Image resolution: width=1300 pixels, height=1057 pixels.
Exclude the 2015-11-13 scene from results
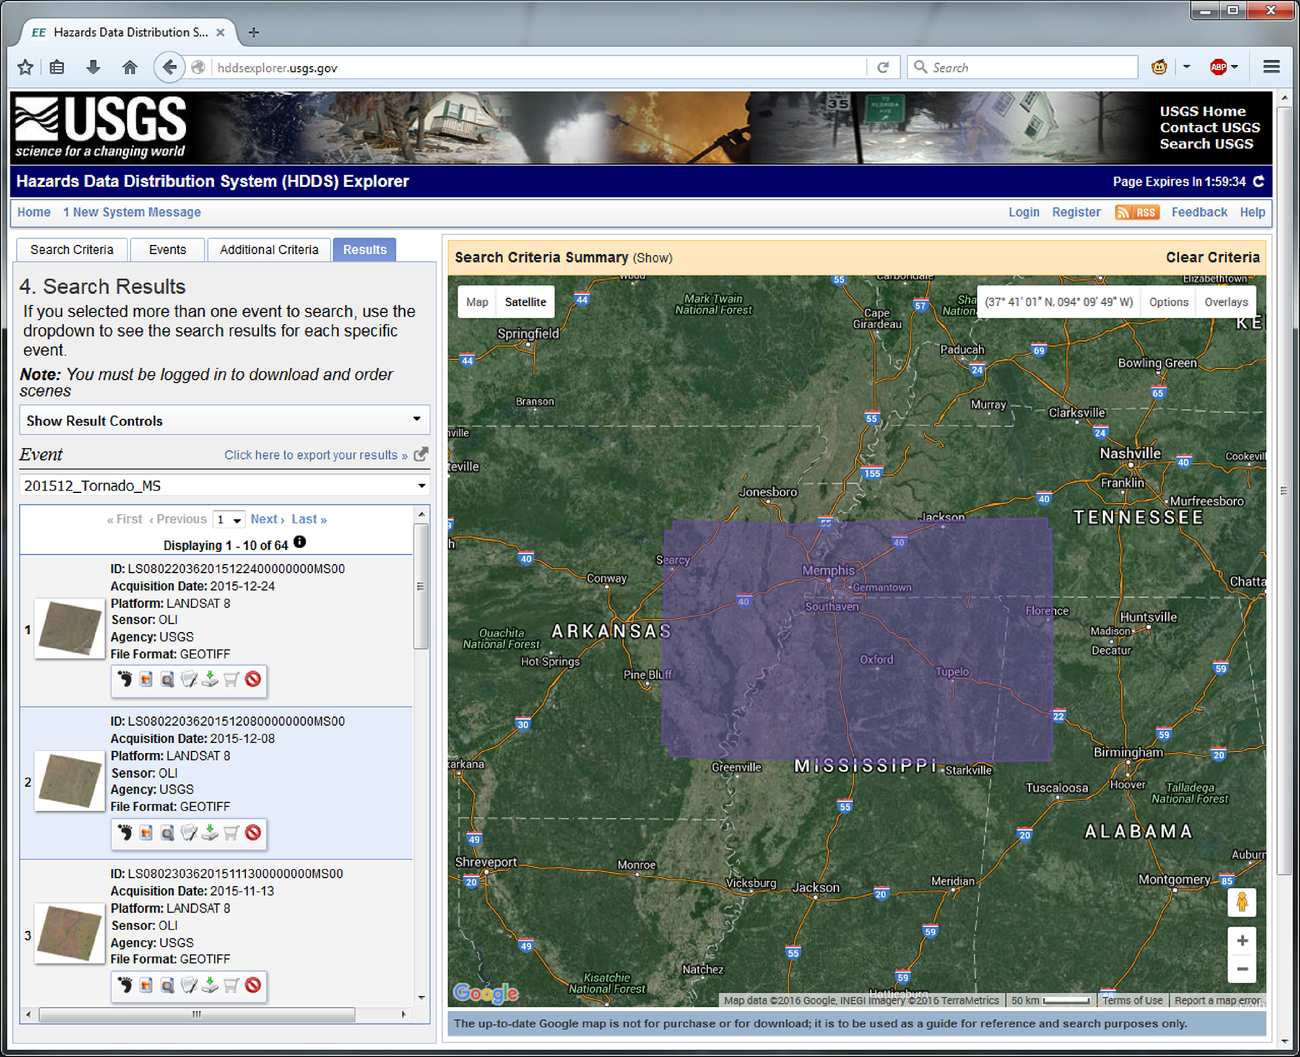point(253,985)
